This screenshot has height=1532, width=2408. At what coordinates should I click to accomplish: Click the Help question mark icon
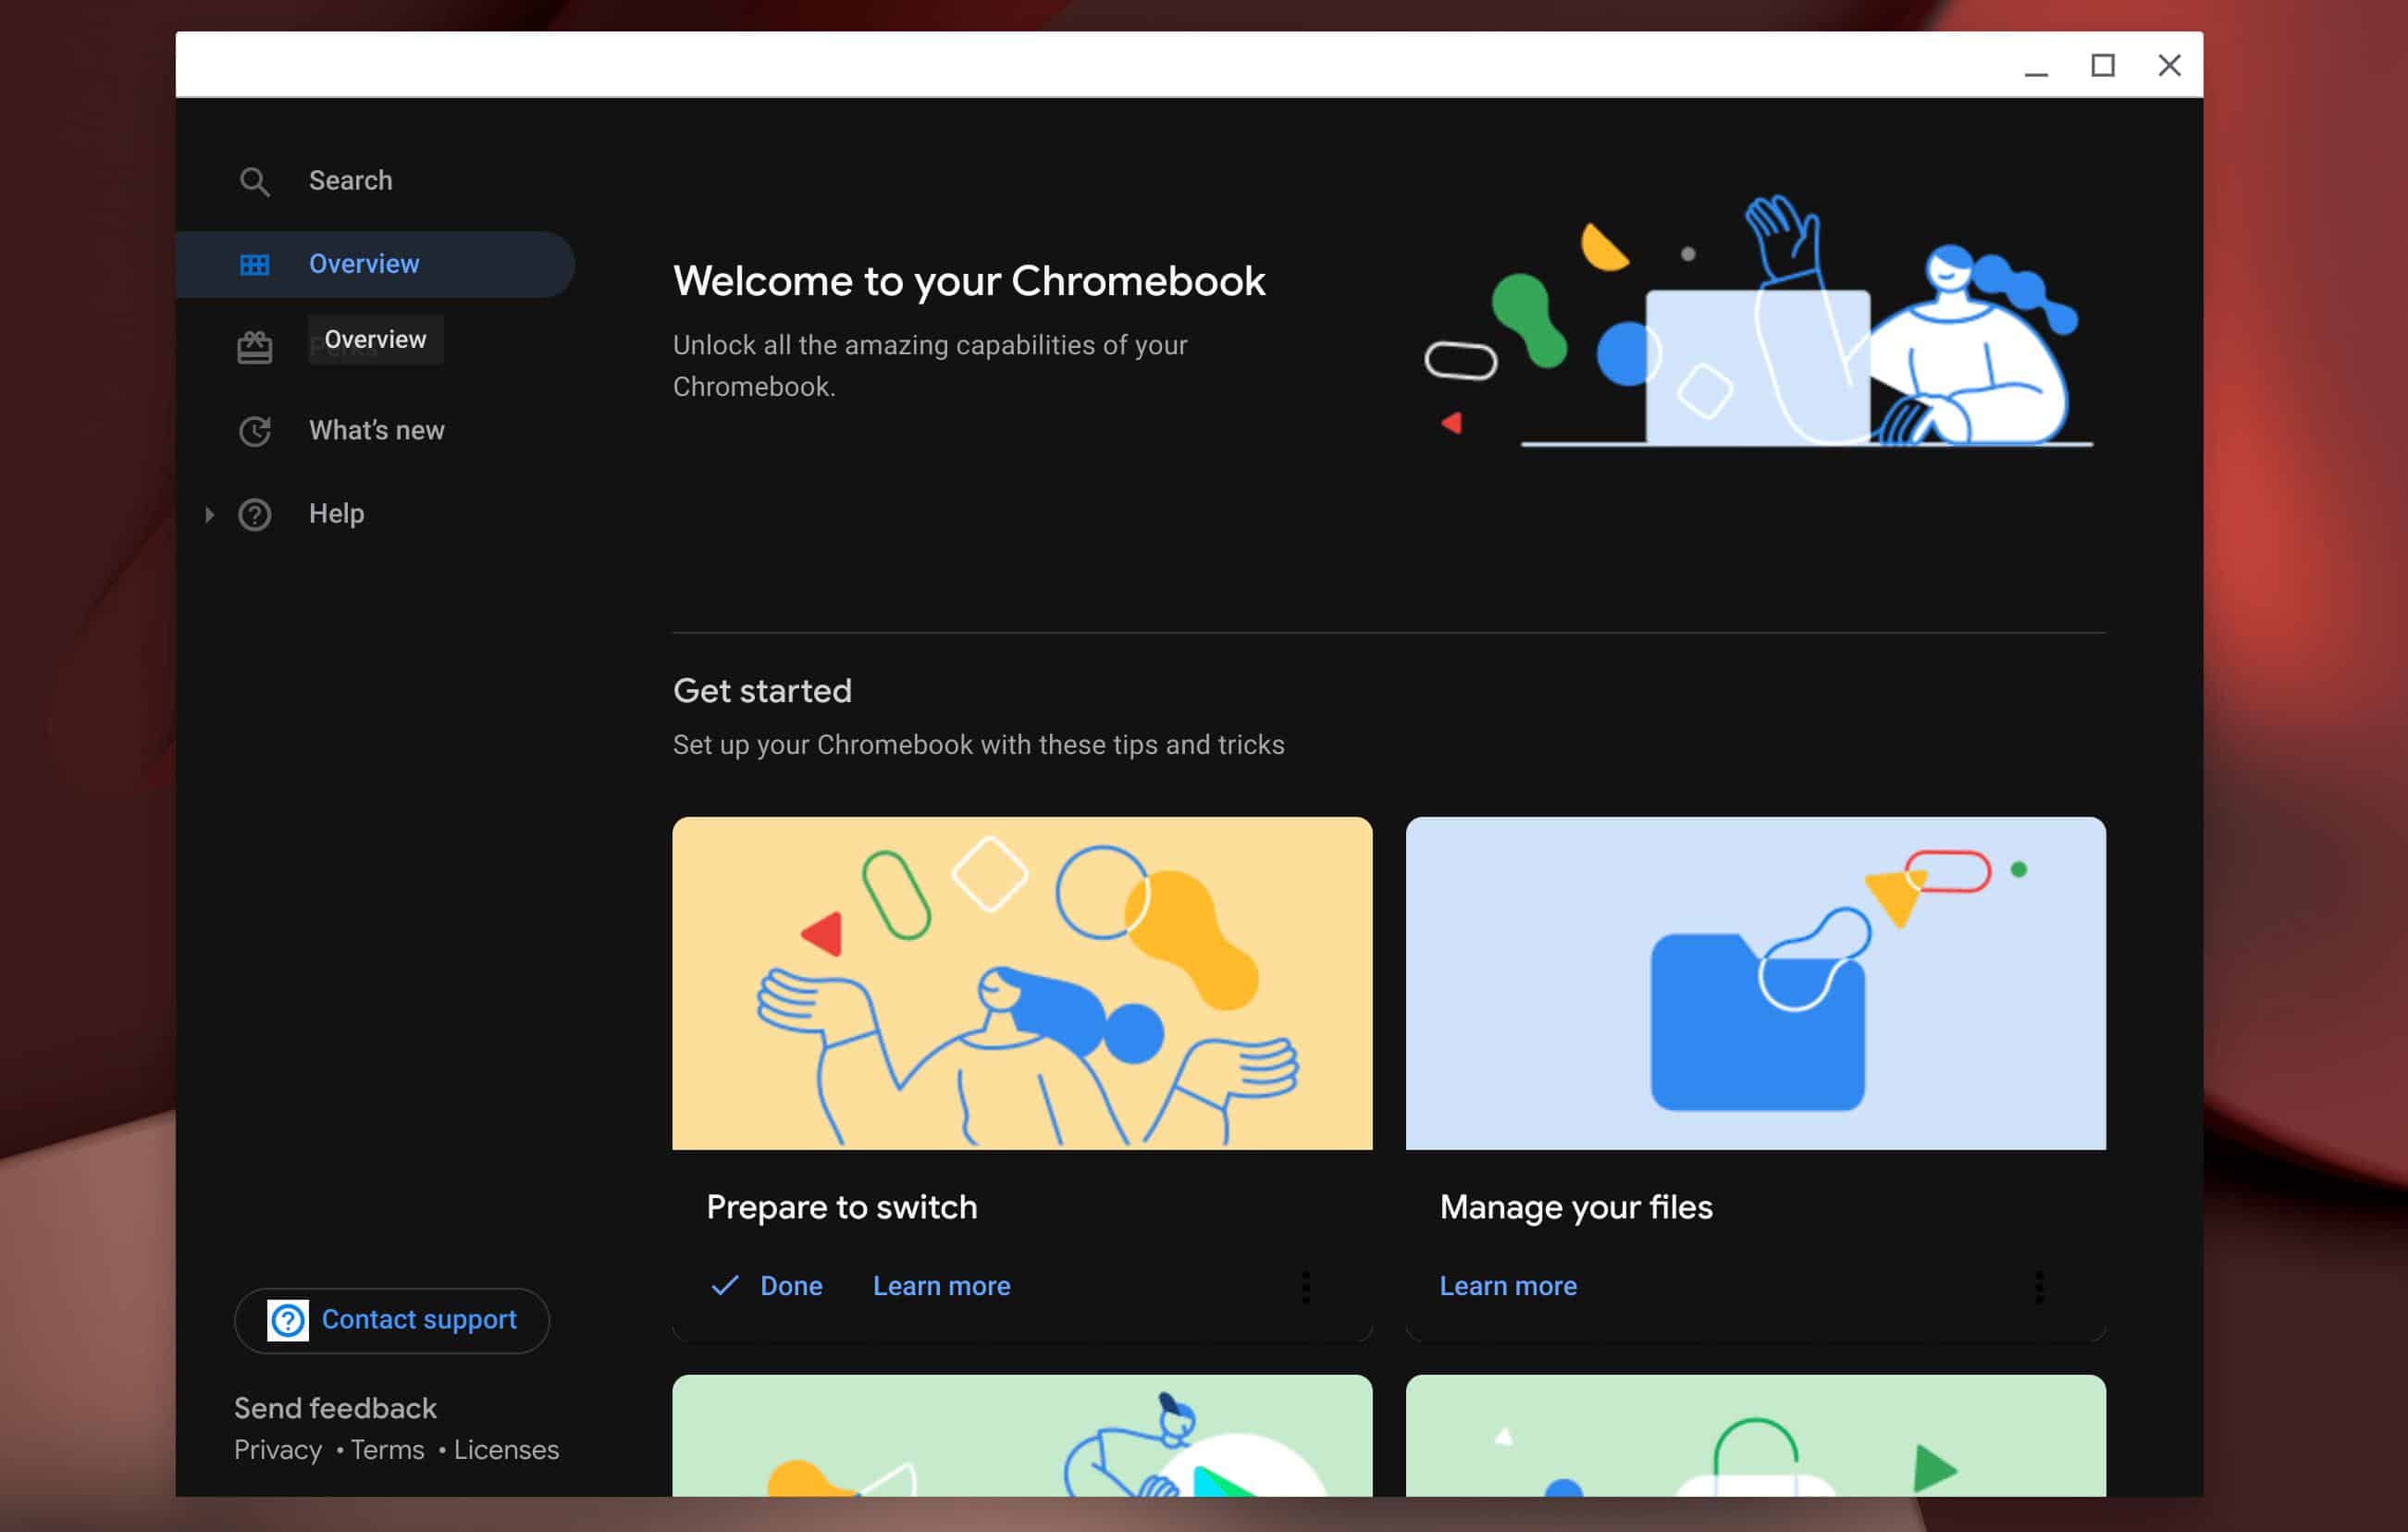tap(254, 514)
